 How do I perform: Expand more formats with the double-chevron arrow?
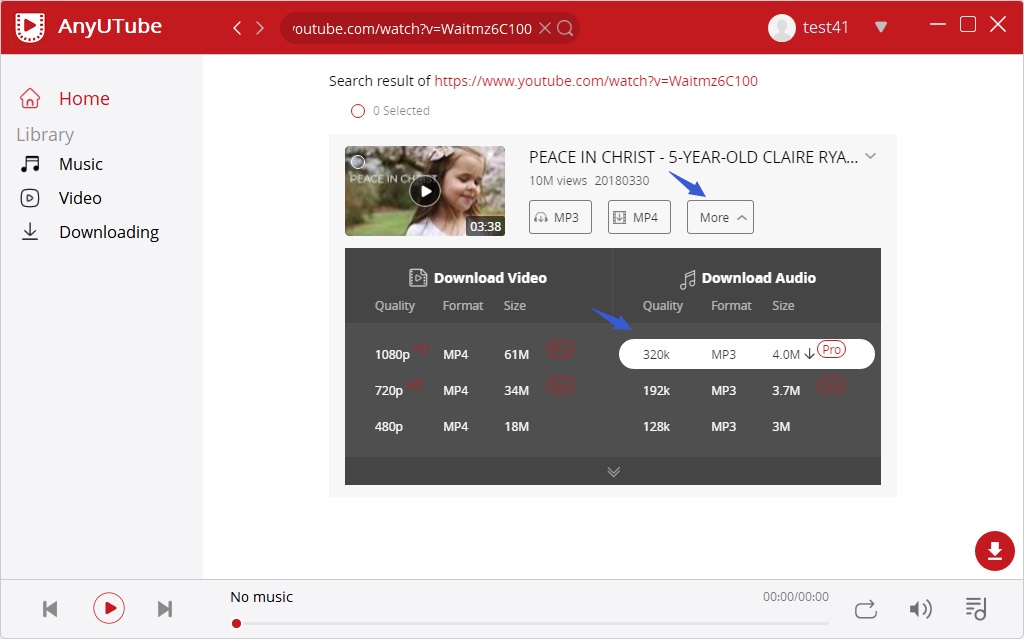[613, 470]
